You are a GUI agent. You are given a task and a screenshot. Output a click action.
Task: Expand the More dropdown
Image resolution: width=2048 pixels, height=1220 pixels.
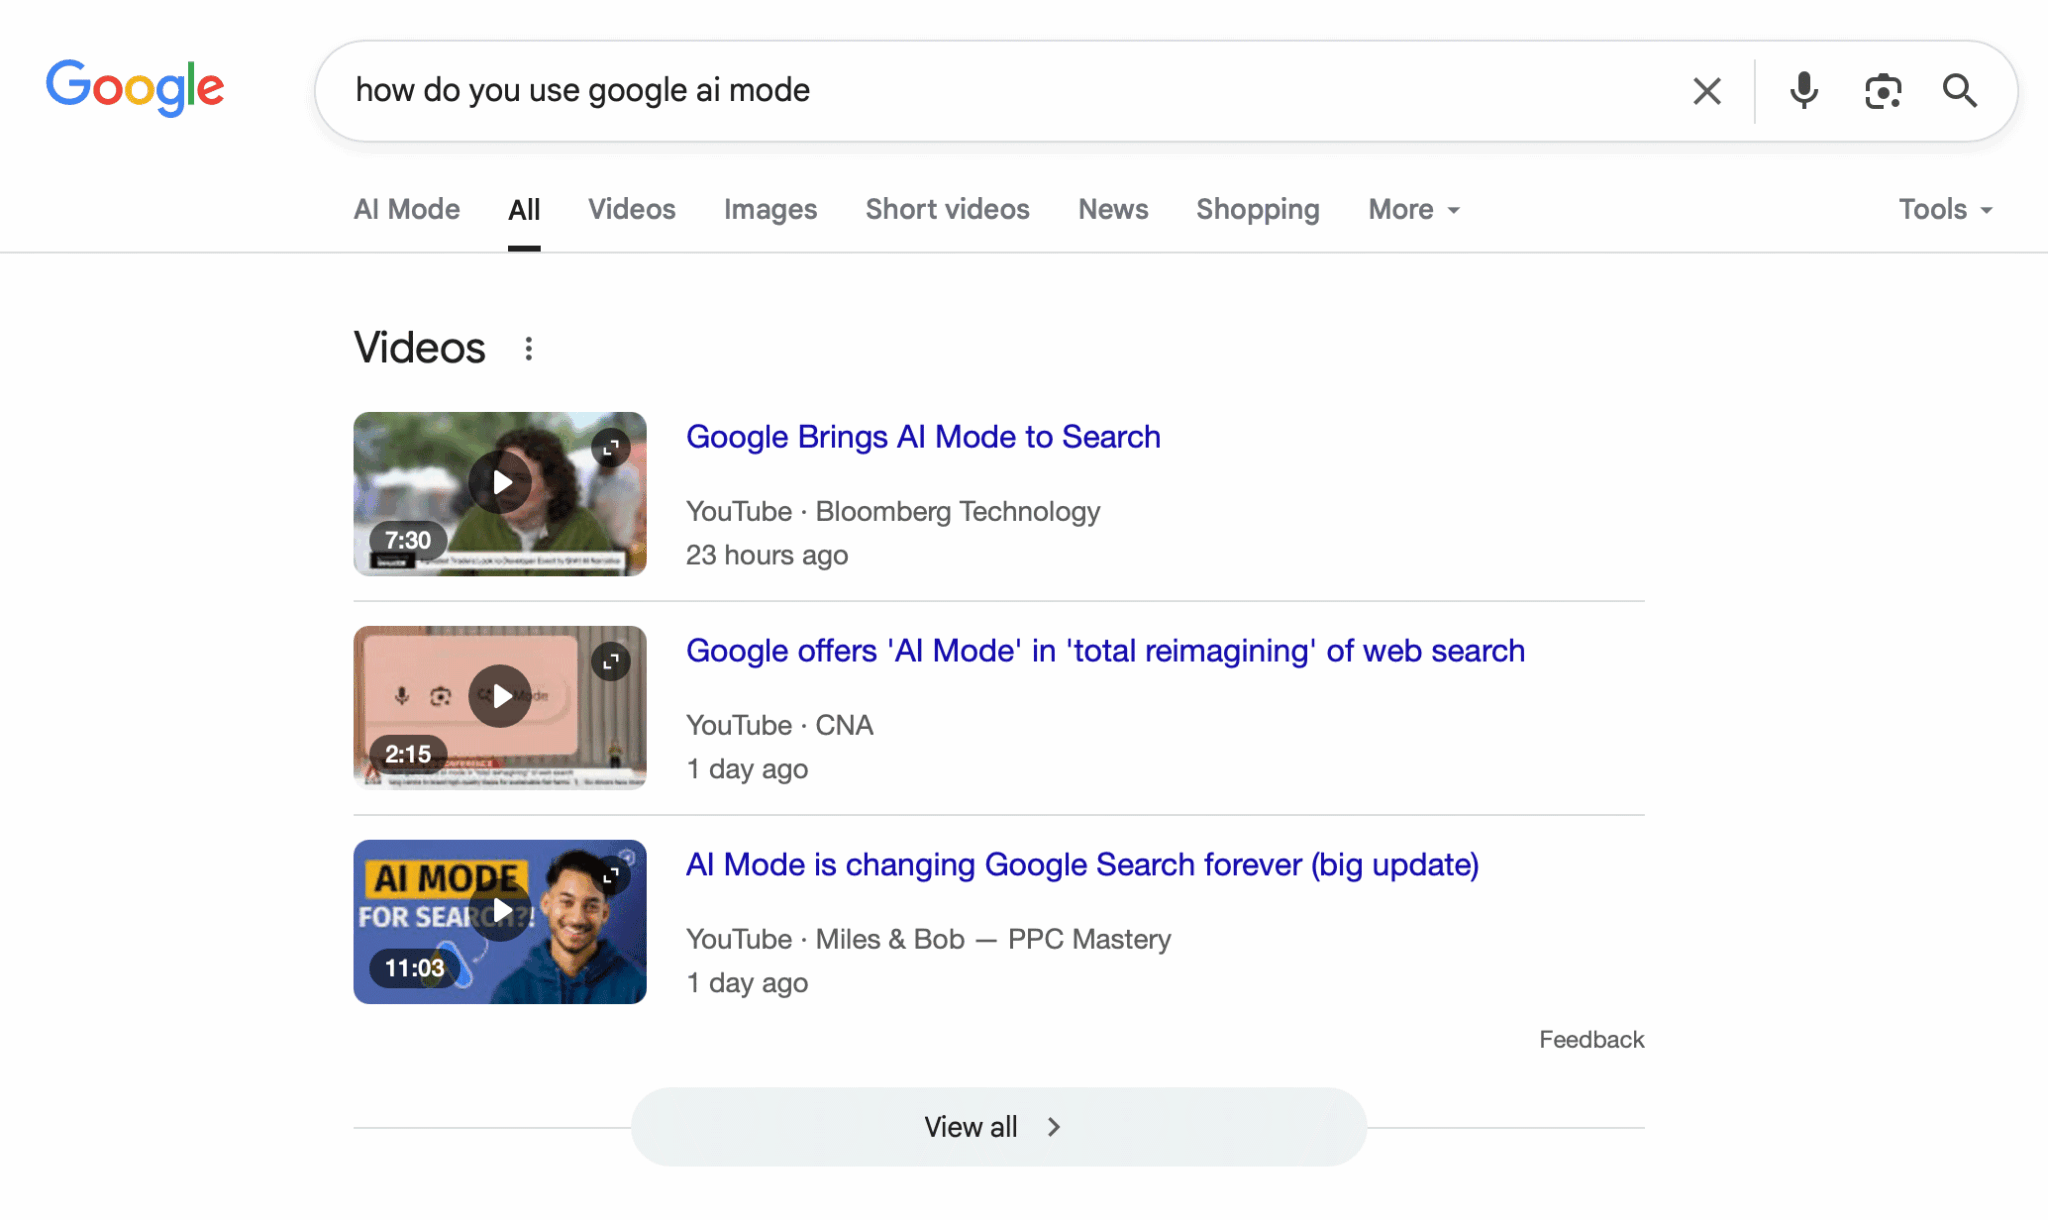(x=1414, y=209)
